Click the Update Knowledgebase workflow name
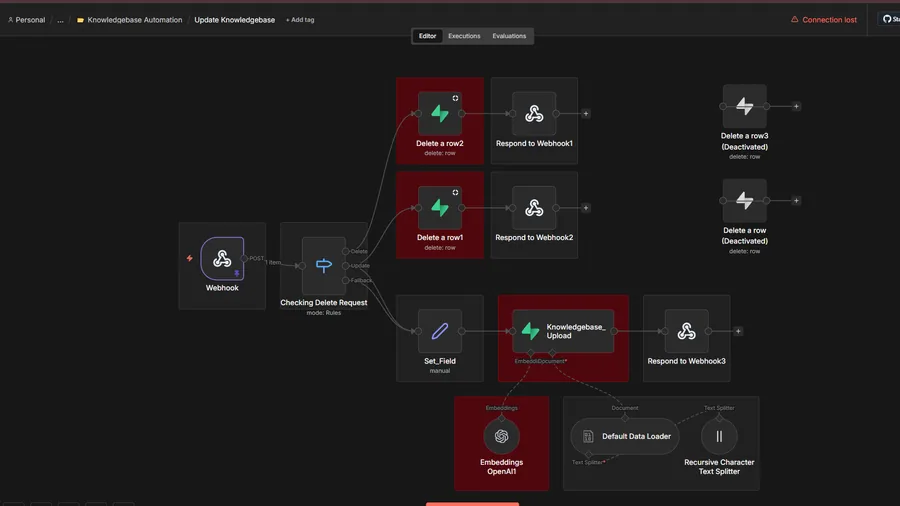Image resolution: width=900 pixels, height=506 pixels. click(x=234, y=20)
